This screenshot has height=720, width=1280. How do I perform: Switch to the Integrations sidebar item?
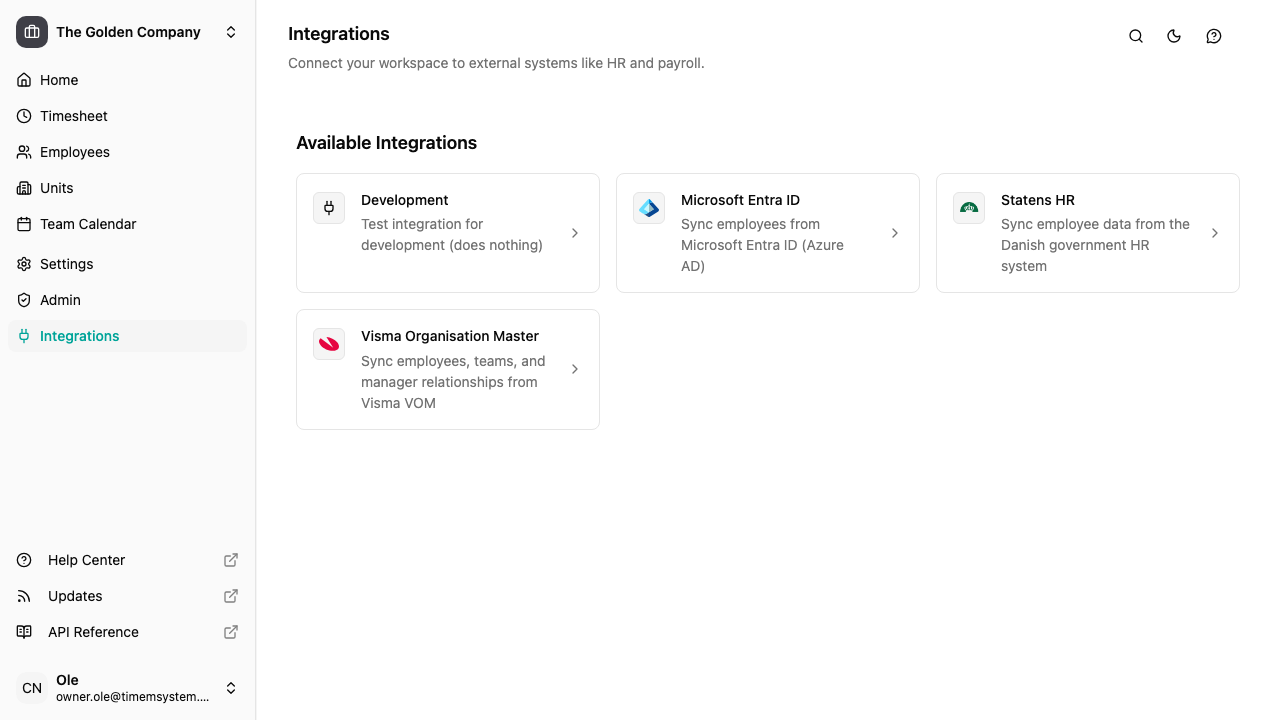(80, 336)
